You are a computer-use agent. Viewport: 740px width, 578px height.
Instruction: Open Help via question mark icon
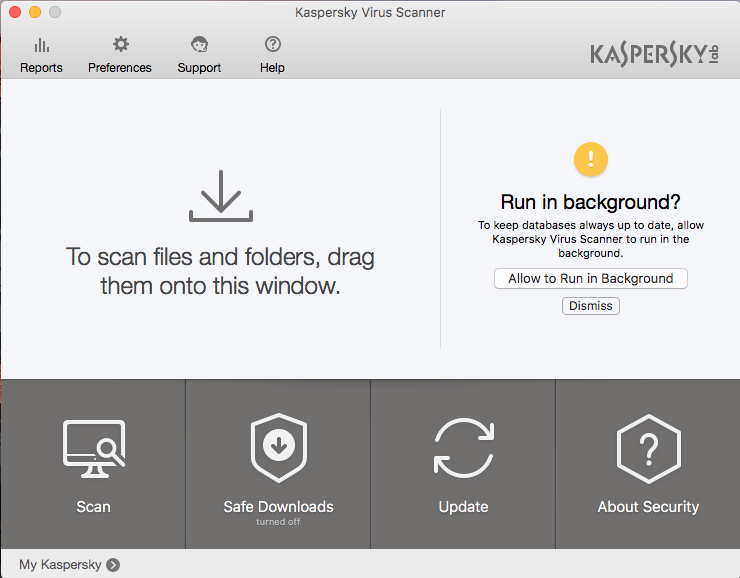click(x=273, y=44)
